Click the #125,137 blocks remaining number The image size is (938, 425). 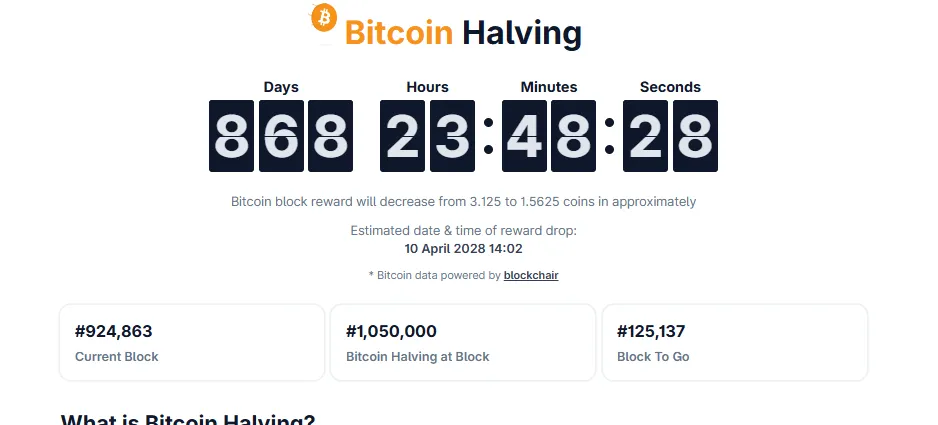(x=651, y=332)
